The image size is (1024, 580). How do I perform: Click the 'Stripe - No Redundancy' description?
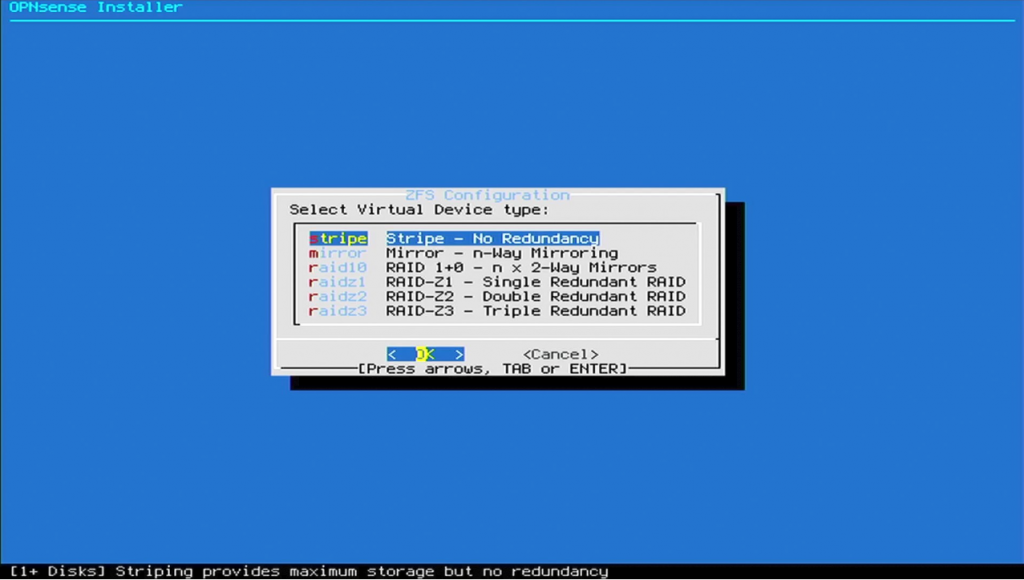492,238
